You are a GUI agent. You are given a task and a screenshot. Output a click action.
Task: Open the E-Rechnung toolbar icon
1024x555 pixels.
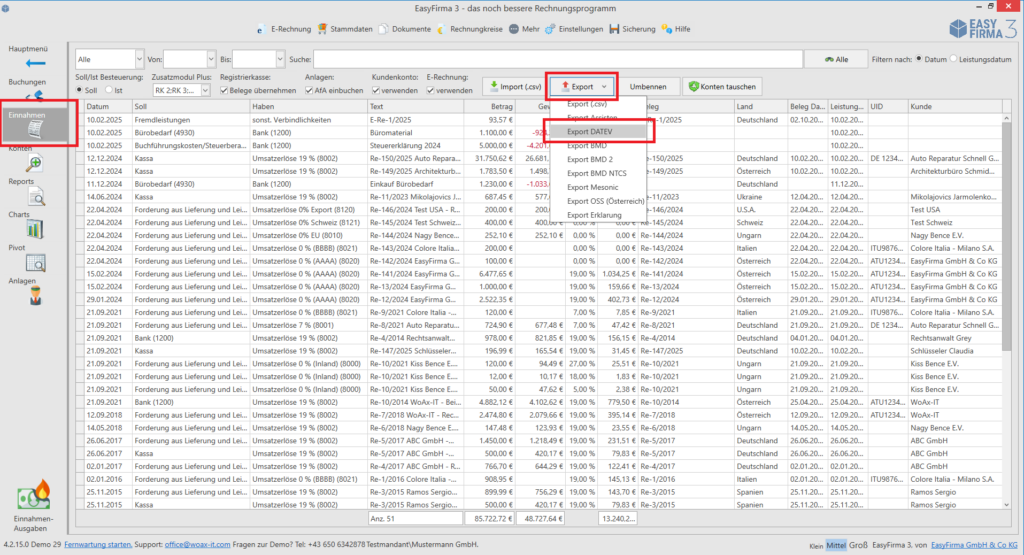(x=261, y=29)
